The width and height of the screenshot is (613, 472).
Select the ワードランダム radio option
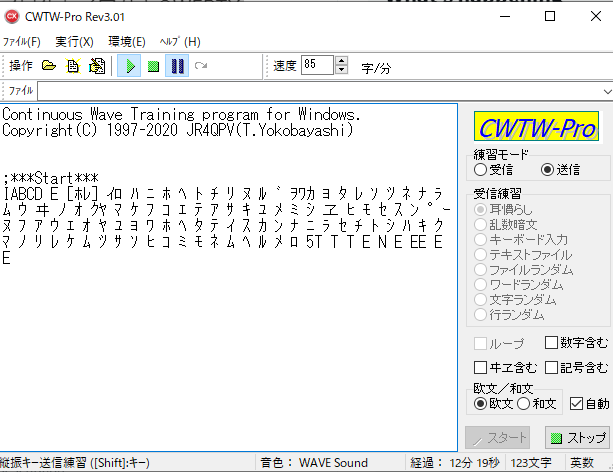(518, 284)
